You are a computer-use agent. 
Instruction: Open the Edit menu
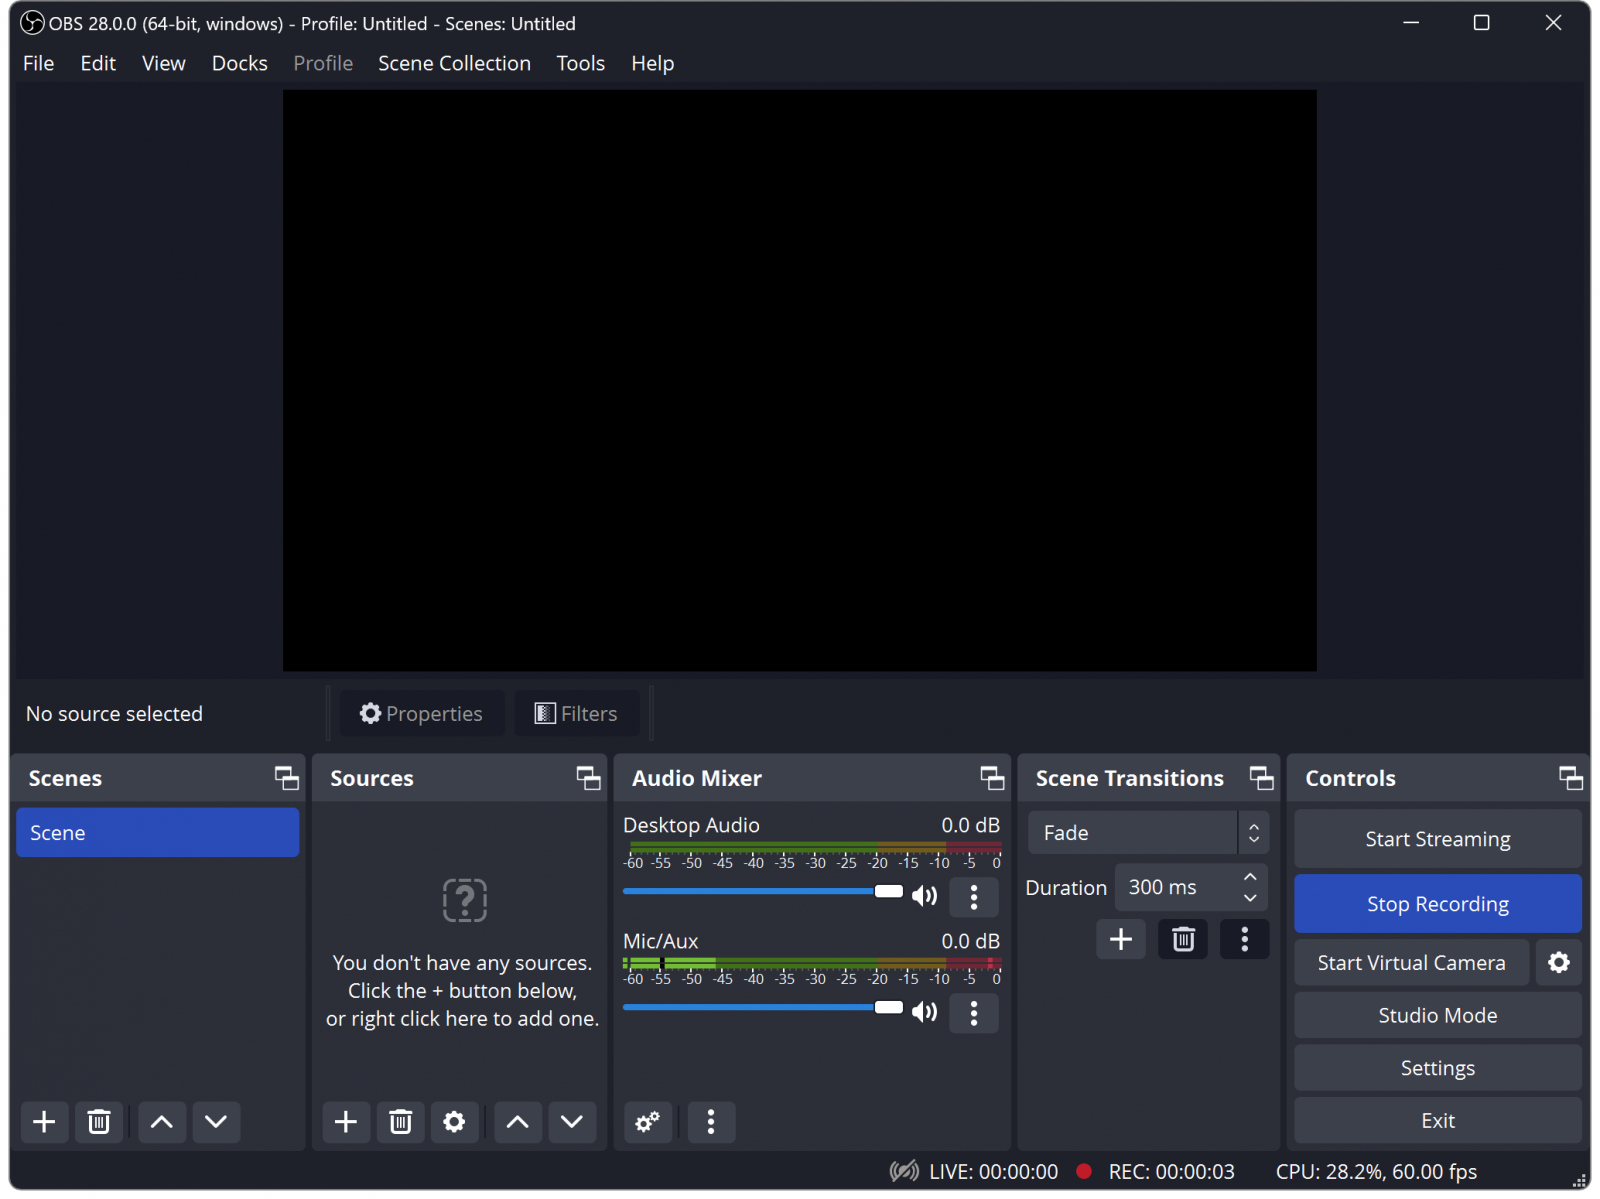98,63
